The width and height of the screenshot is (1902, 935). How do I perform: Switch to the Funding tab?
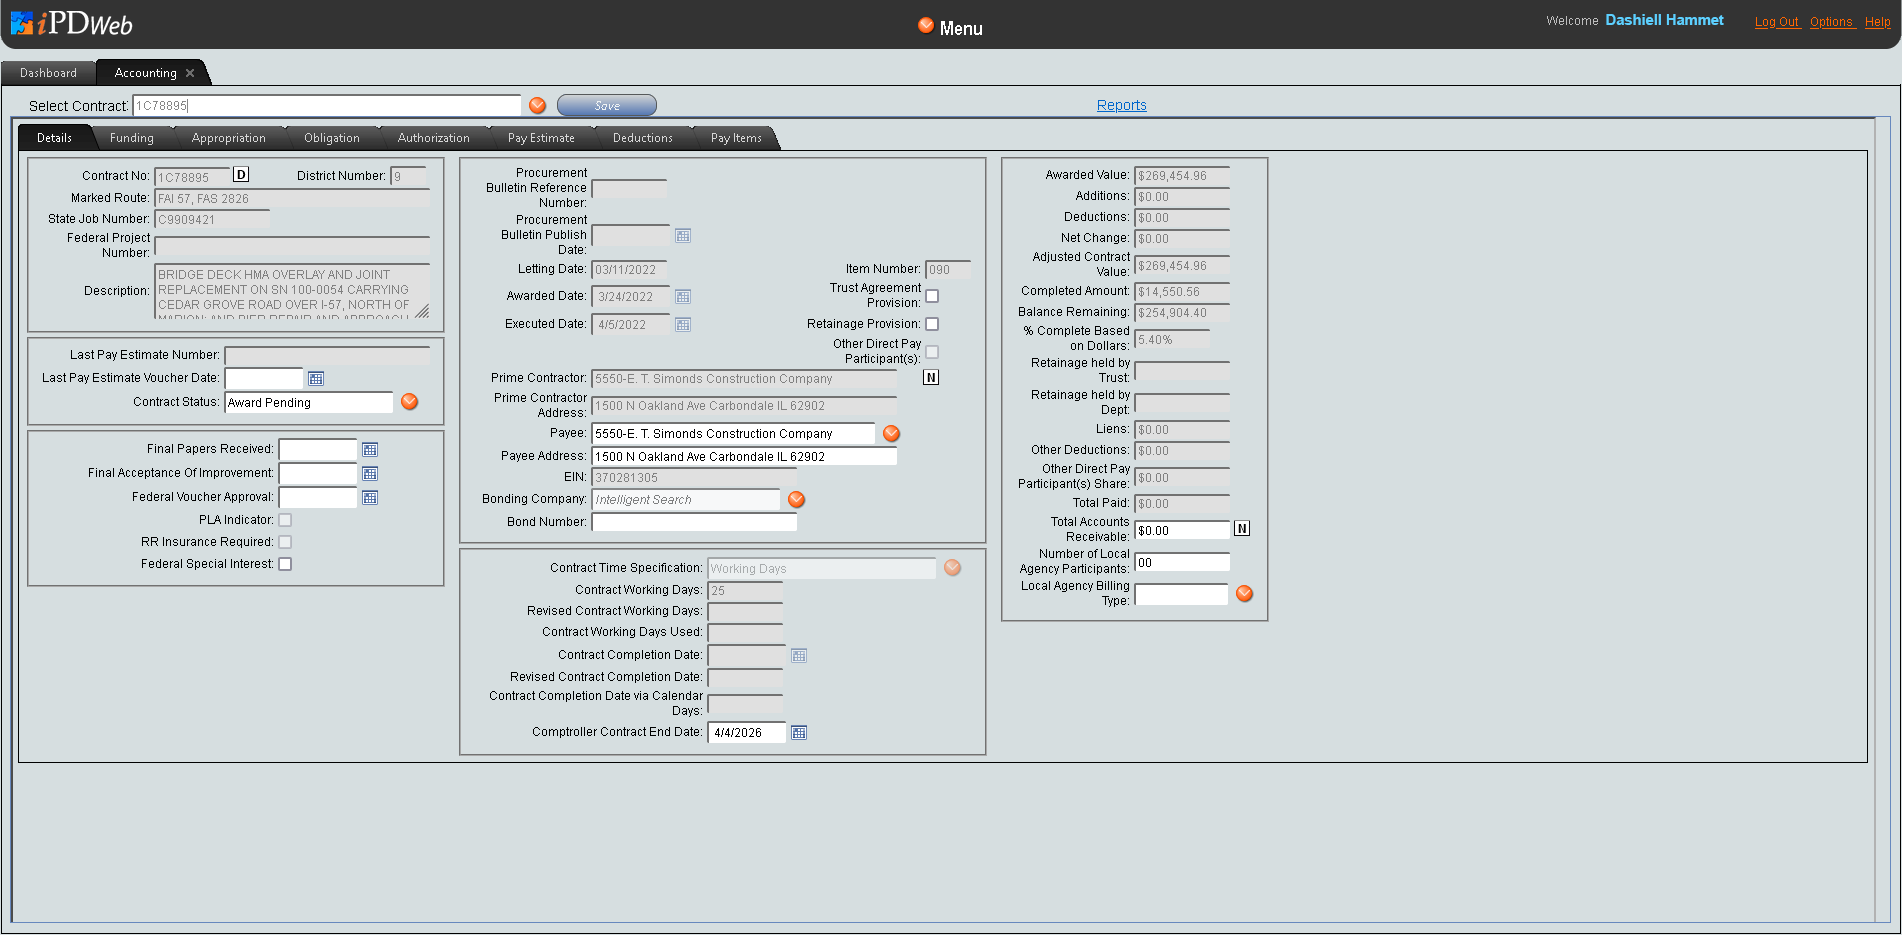pos(131,138)
